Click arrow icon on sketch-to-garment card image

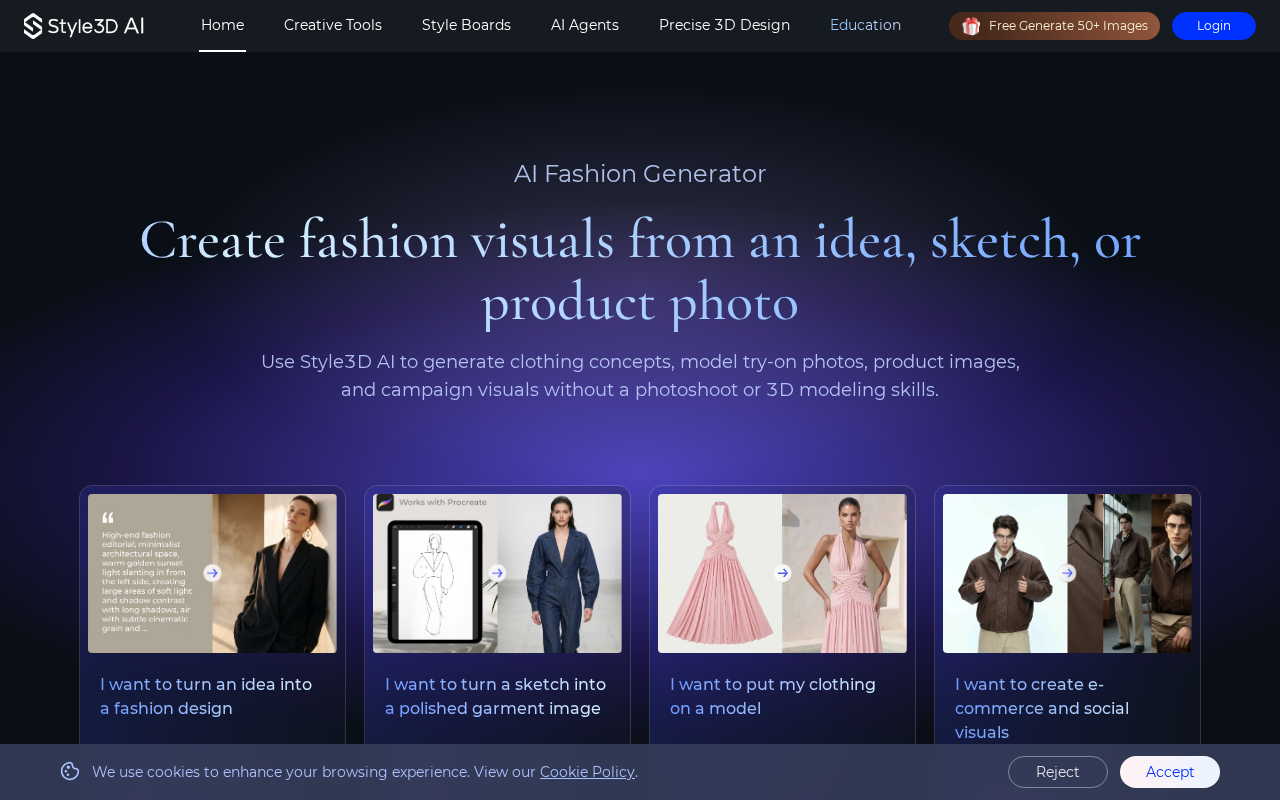497,573
